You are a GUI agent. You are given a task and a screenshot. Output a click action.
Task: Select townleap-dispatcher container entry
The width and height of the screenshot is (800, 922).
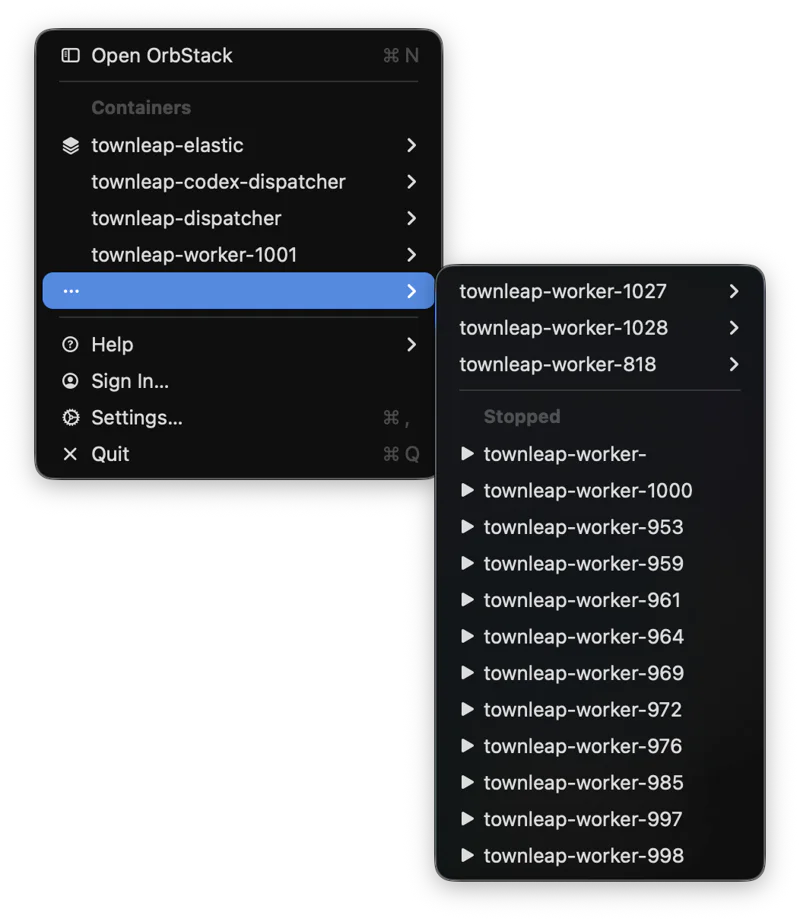pyautogui.click(x=239, y=218)
